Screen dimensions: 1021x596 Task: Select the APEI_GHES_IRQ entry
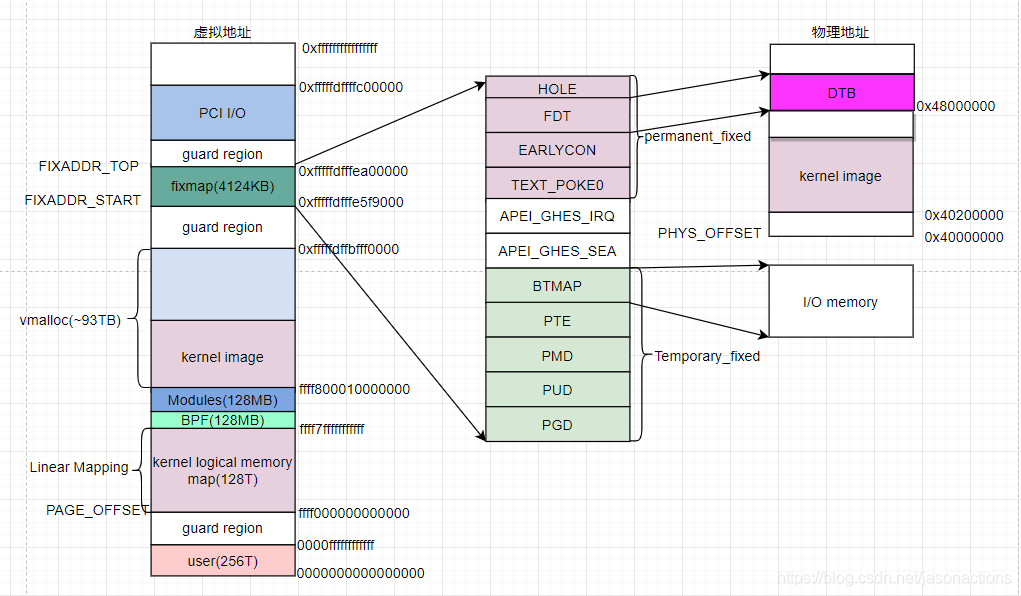pos(557,216)
